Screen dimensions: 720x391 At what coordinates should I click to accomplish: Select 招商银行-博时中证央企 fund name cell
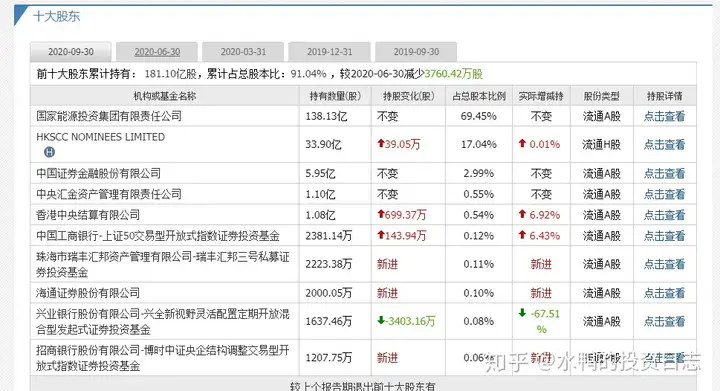[163, 358]
